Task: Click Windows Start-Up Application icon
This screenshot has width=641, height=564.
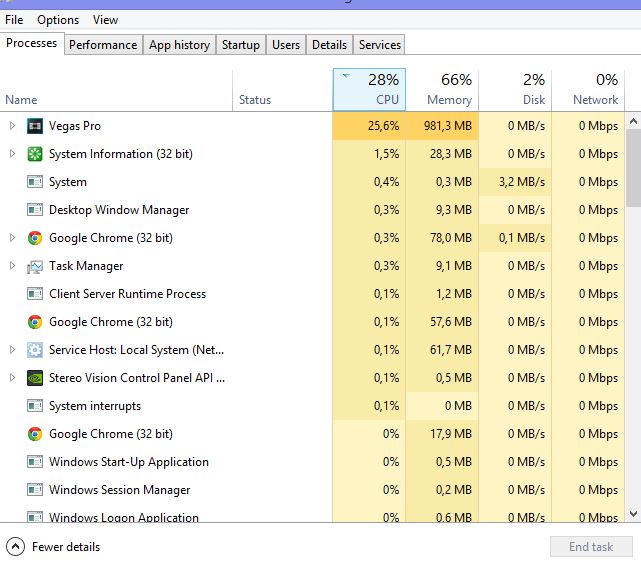Action: tap(35, 462)
